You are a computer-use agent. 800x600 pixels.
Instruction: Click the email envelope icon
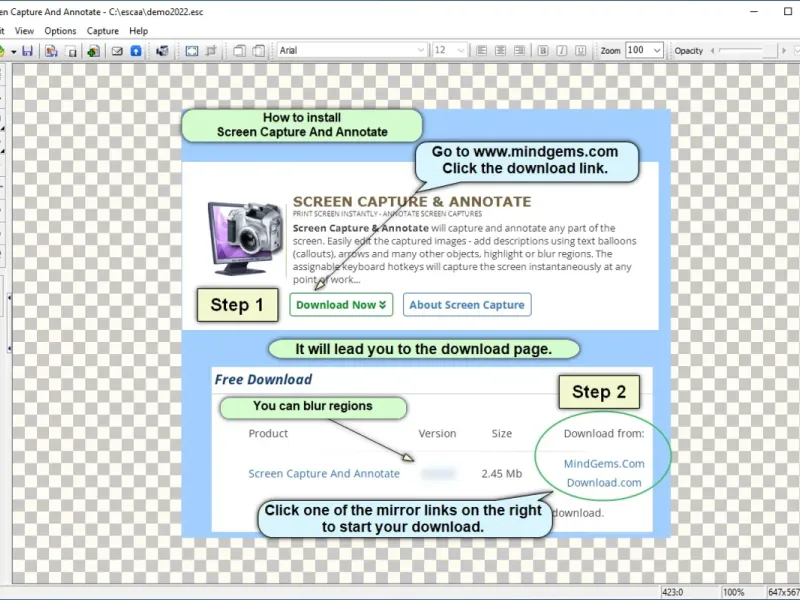point(117,51)
